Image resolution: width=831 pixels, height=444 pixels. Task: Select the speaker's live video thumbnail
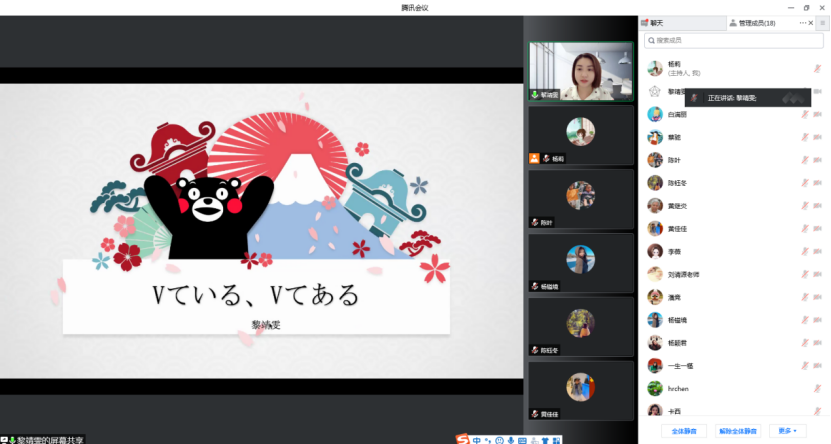point(580,72)
